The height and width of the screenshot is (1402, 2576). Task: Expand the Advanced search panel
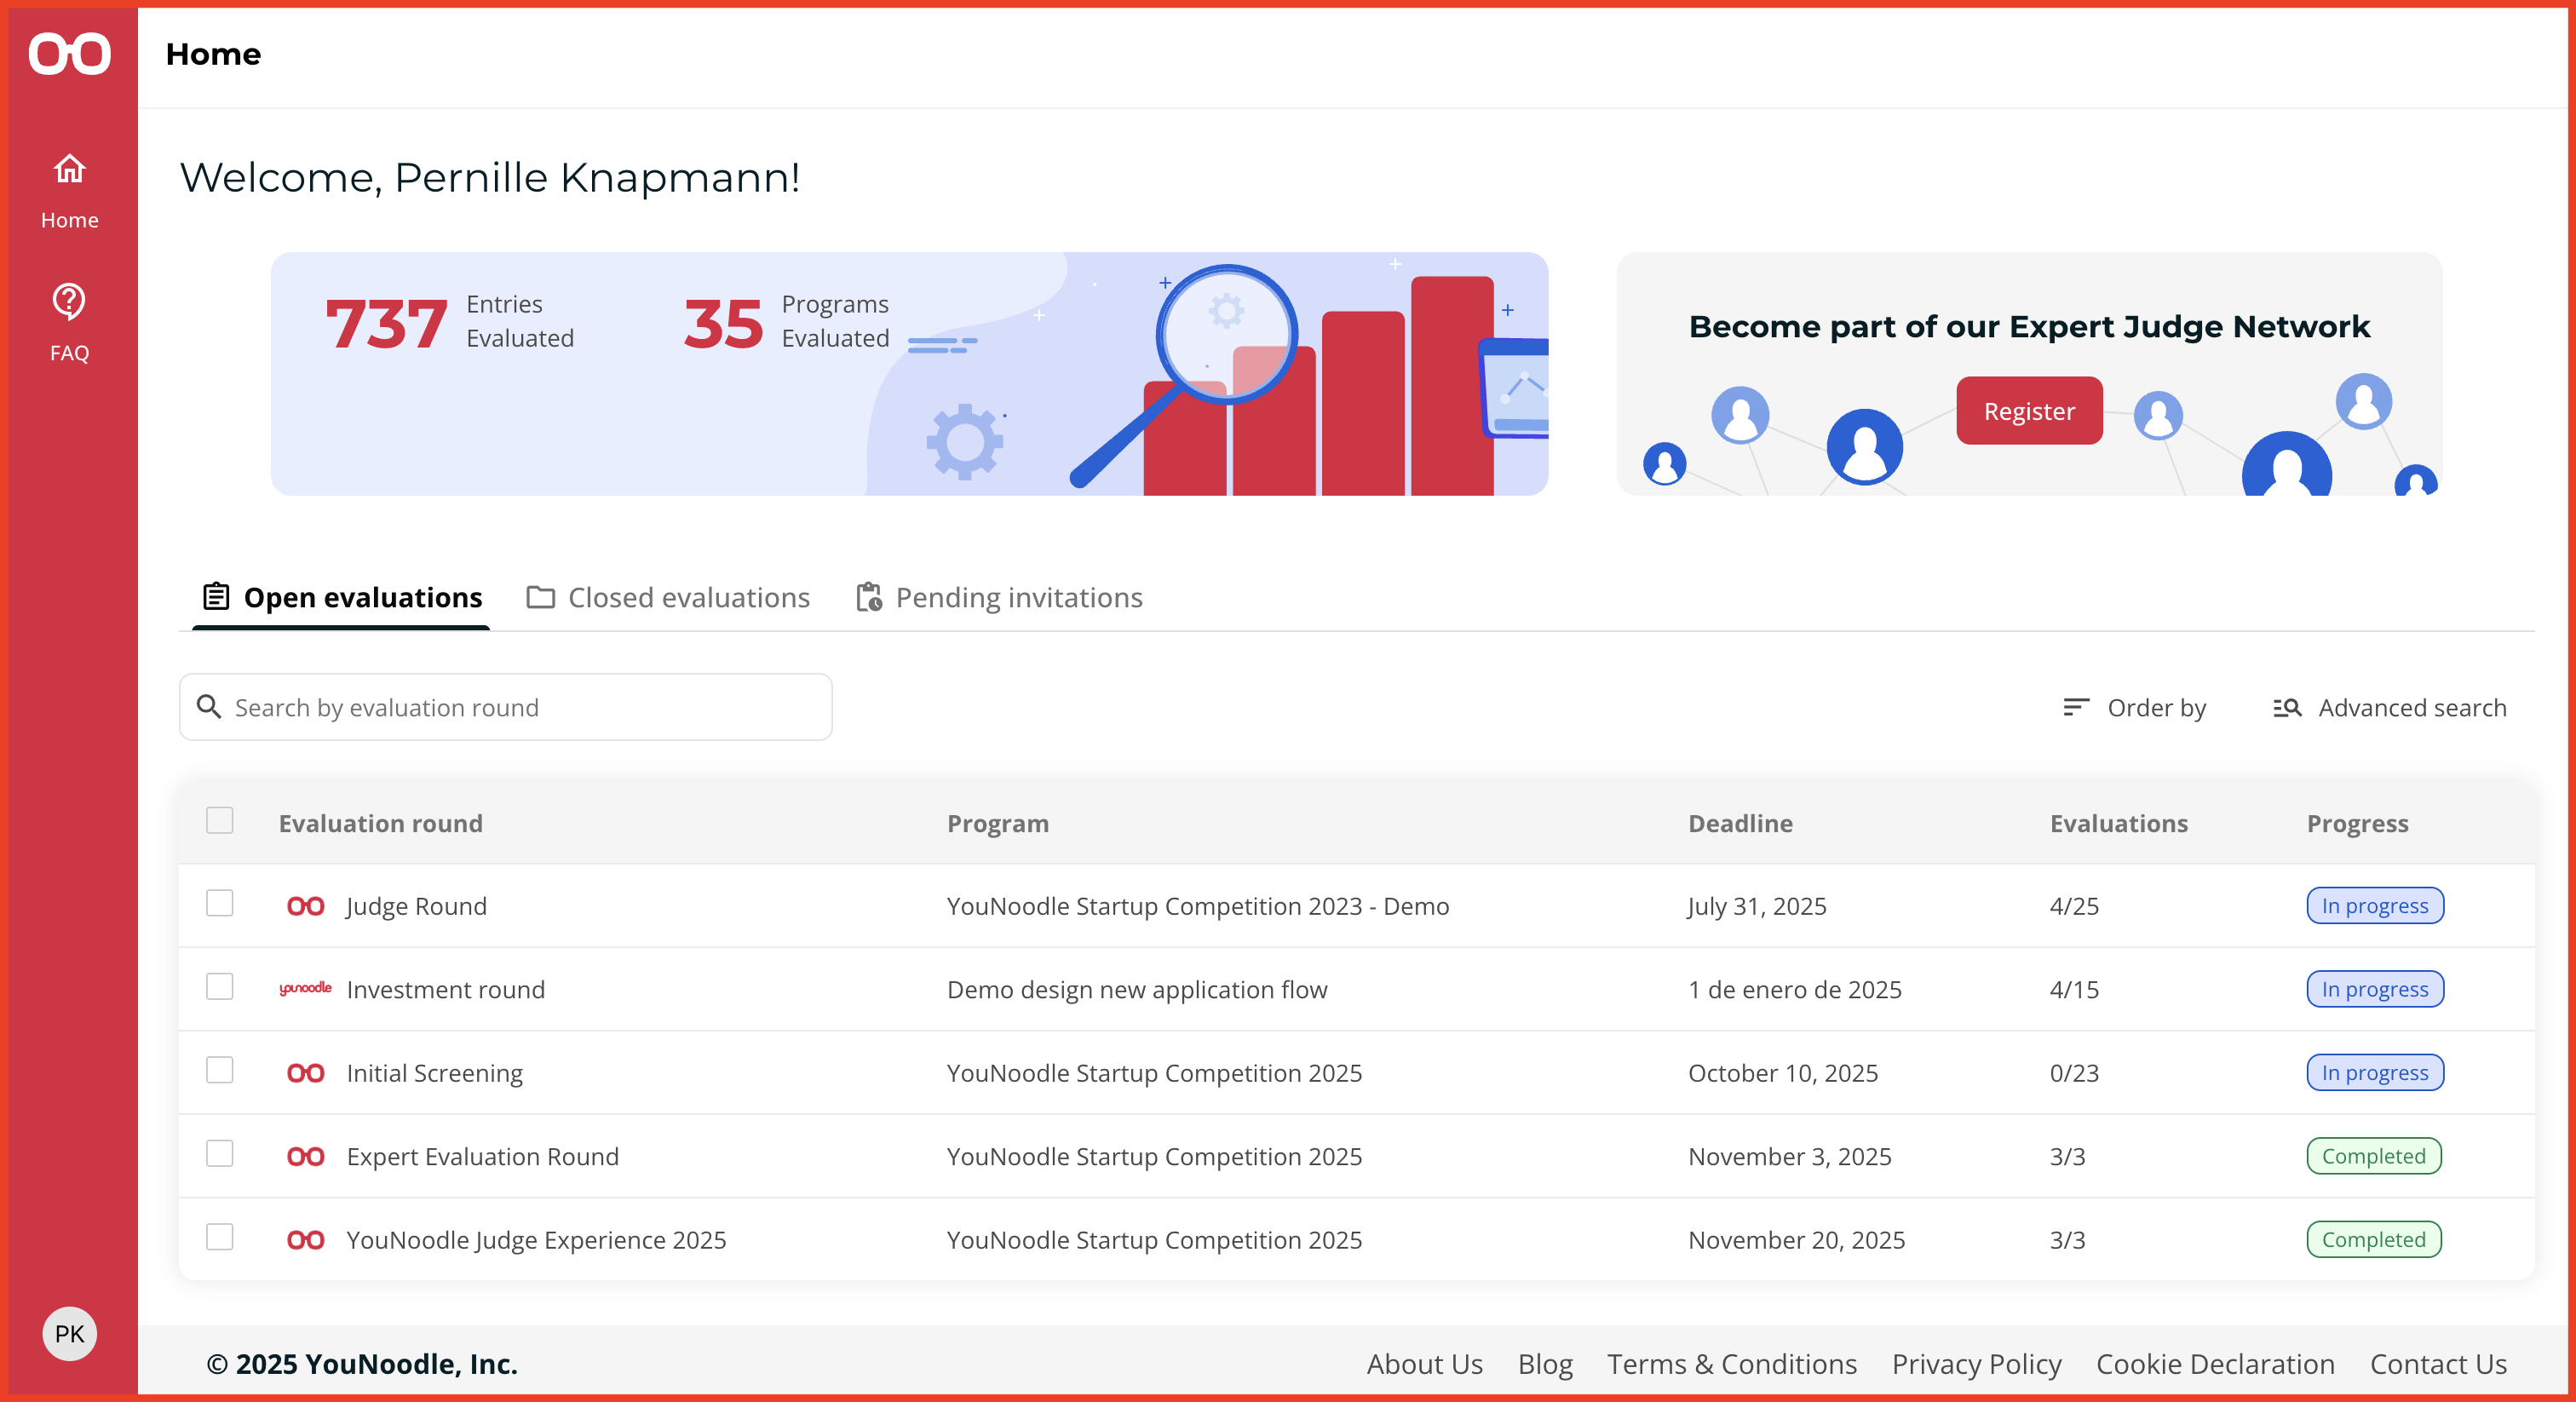coord(2411,707)
